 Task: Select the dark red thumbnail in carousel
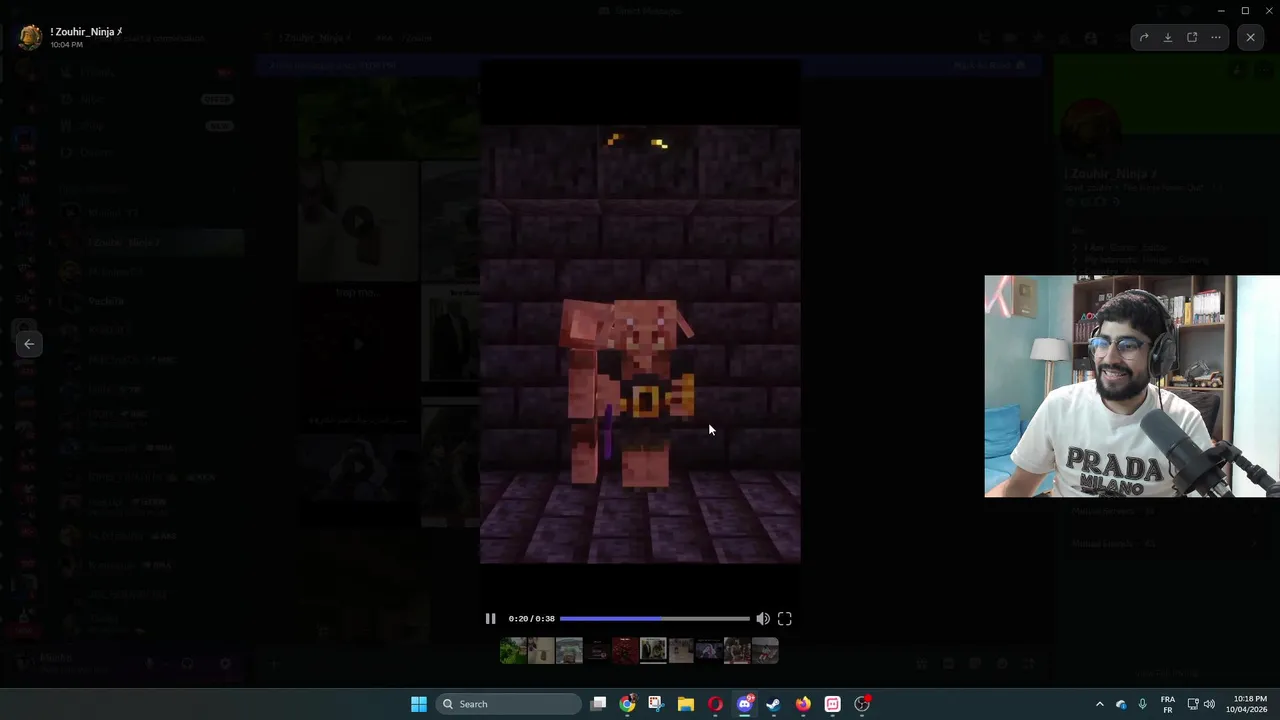tap(625, 651)
